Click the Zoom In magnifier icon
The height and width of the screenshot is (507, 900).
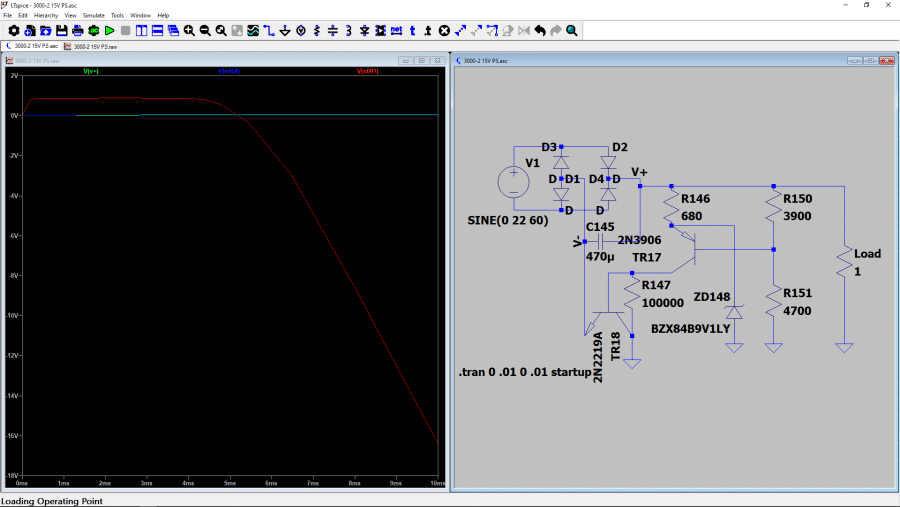[189, 31]
